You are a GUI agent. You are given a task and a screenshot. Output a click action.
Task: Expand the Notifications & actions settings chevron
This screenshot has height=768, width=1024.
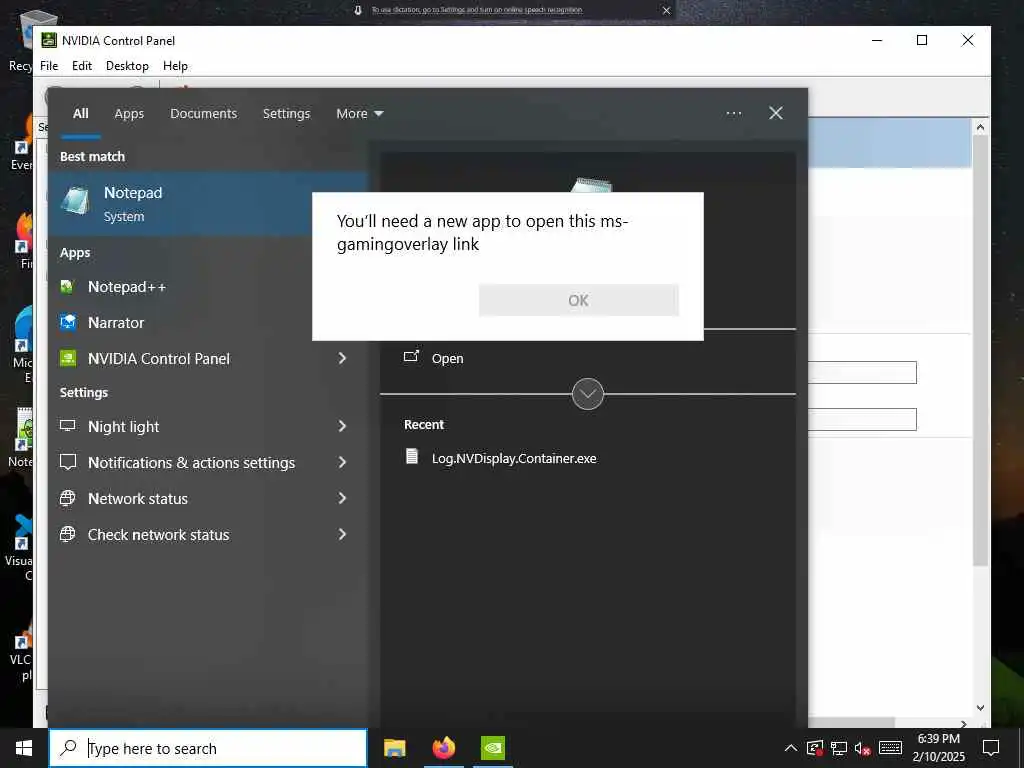click(x=342, y=462)
